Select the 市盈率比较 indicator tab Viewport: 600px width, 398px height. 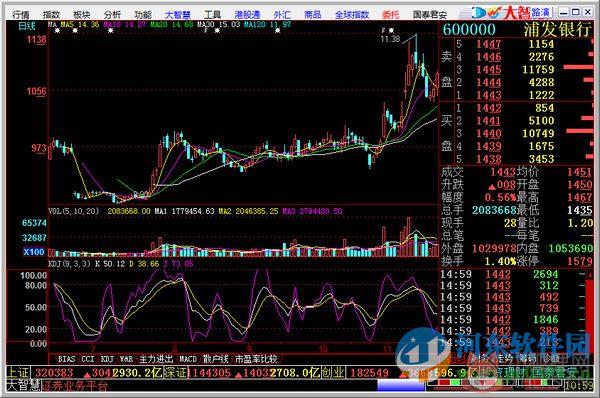point(256,359)
